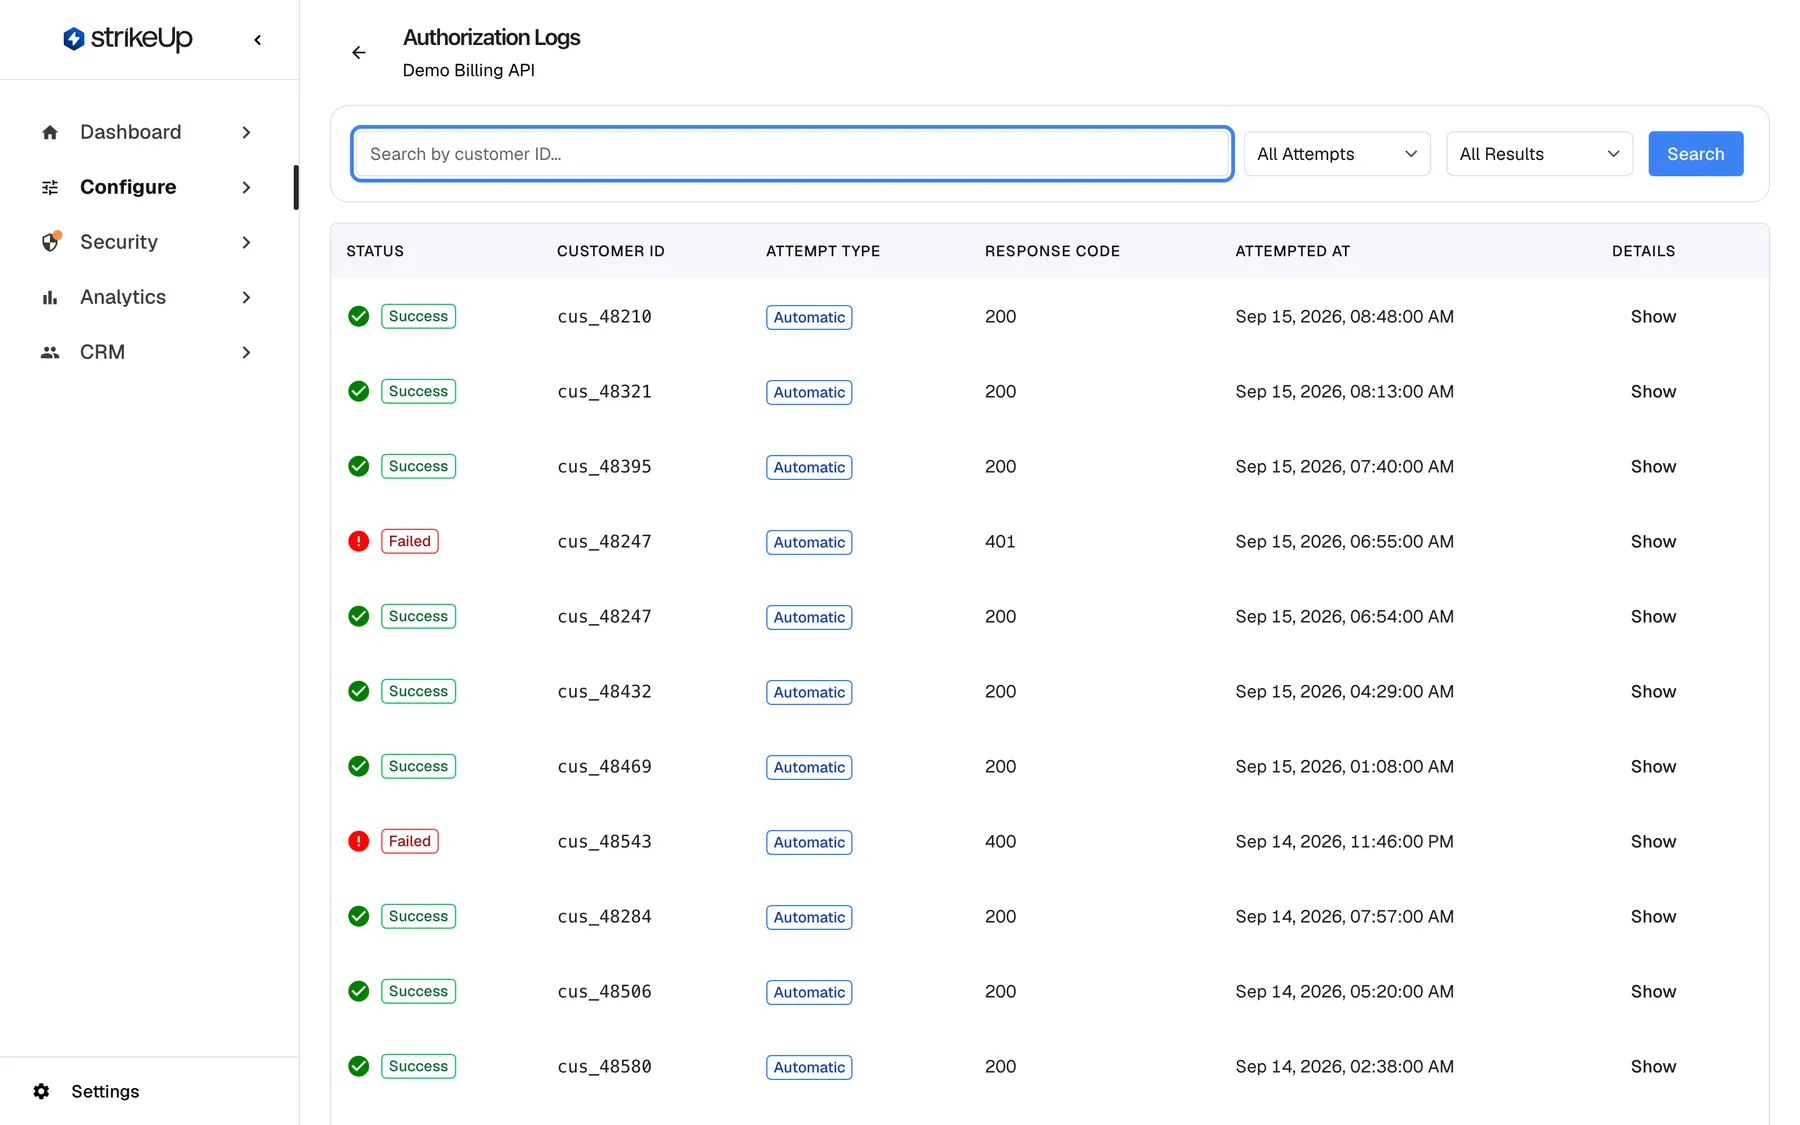This screenshot has width=1800, height=1125.
Task: Open Settings at the sidebar bottom
Action: (105, 1091)
